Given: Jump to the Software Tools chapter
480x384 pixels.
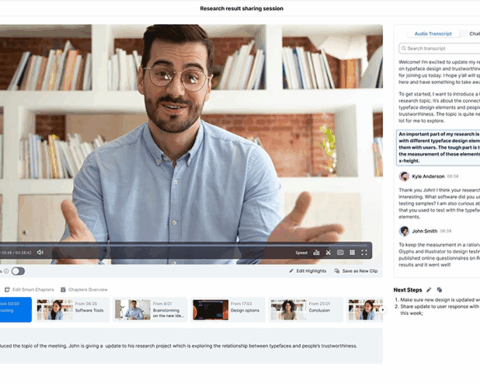Looking at the screenshot, I should (x=73, y=310).
